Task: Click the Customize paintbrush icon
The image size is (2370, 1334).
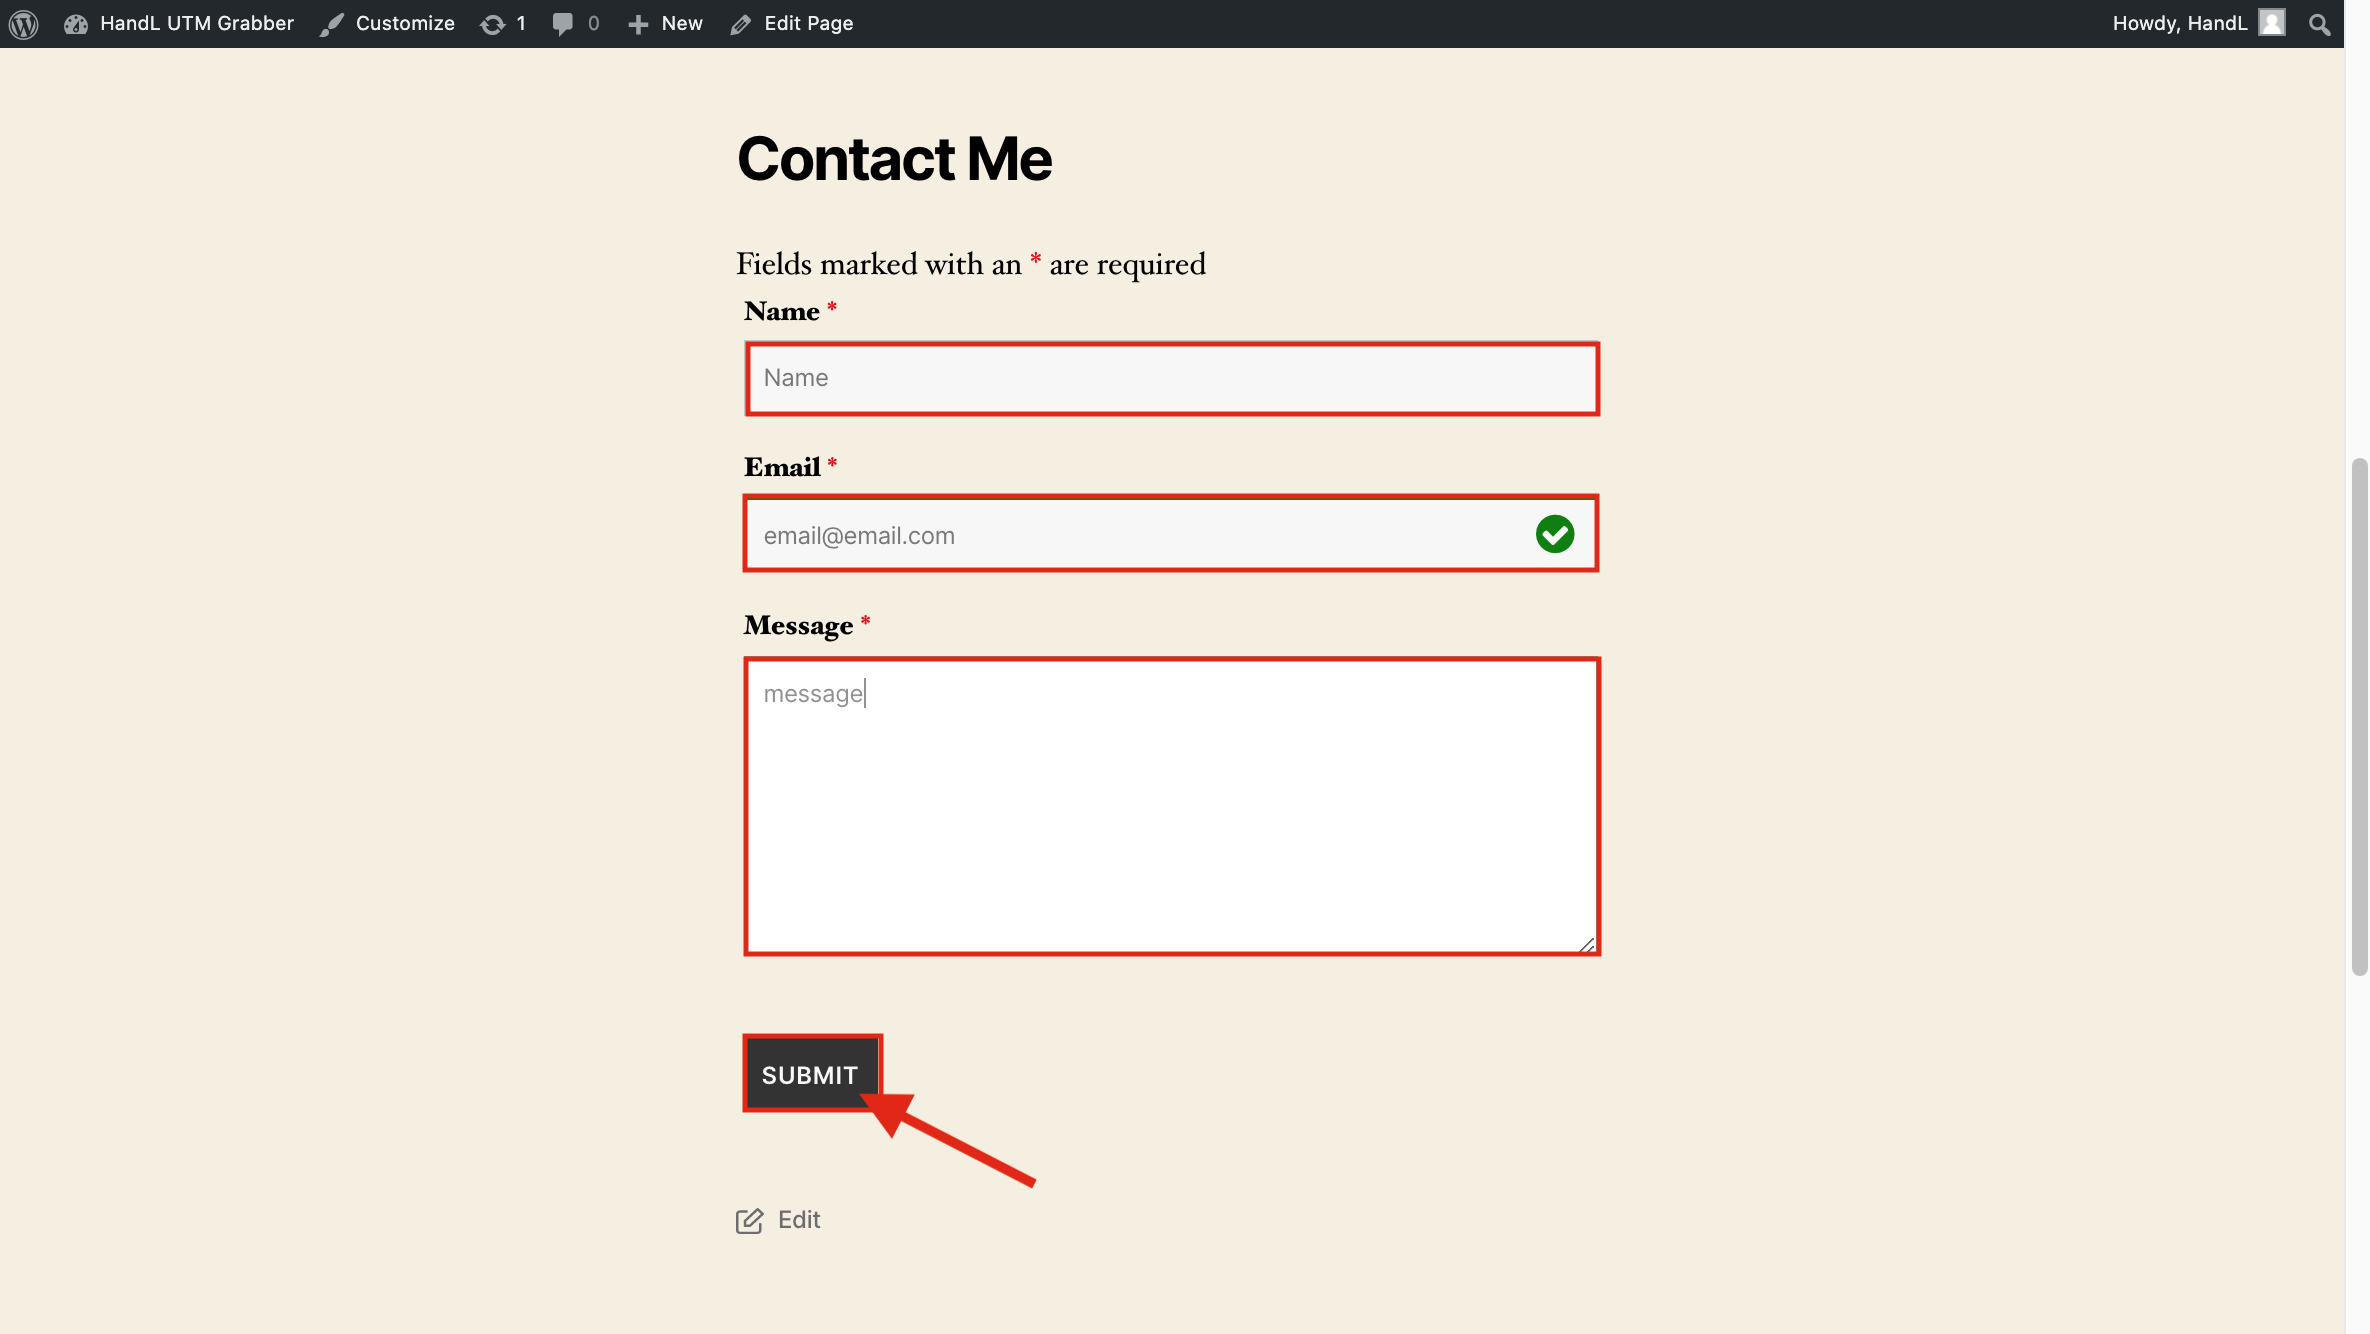Action: [x=332, y=25]
